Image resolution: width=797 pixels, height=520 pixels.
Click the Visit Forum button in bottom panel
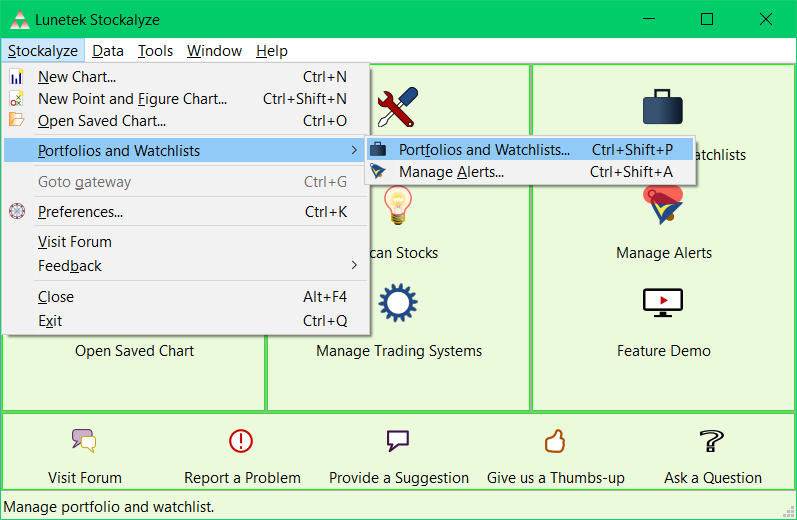tap(84, 477)
